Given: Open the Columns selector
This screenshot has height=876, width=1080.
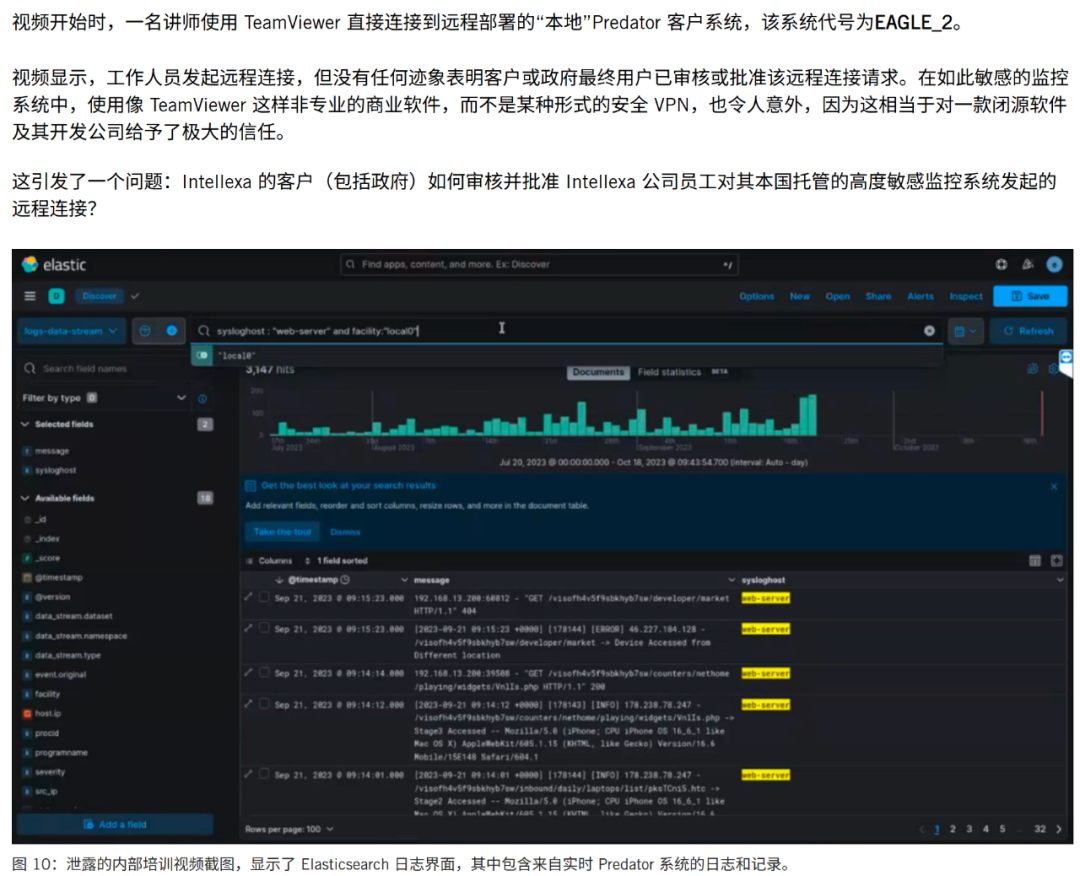Looking at the screenshot, I should 269,561.
